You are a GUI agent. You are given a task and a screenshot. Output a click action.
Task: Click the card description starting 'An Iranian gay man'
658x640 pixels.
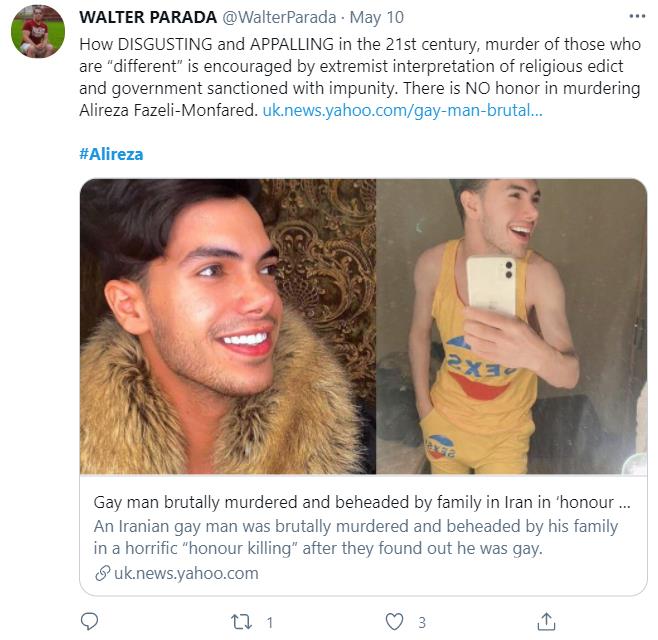tap(356, 537)
